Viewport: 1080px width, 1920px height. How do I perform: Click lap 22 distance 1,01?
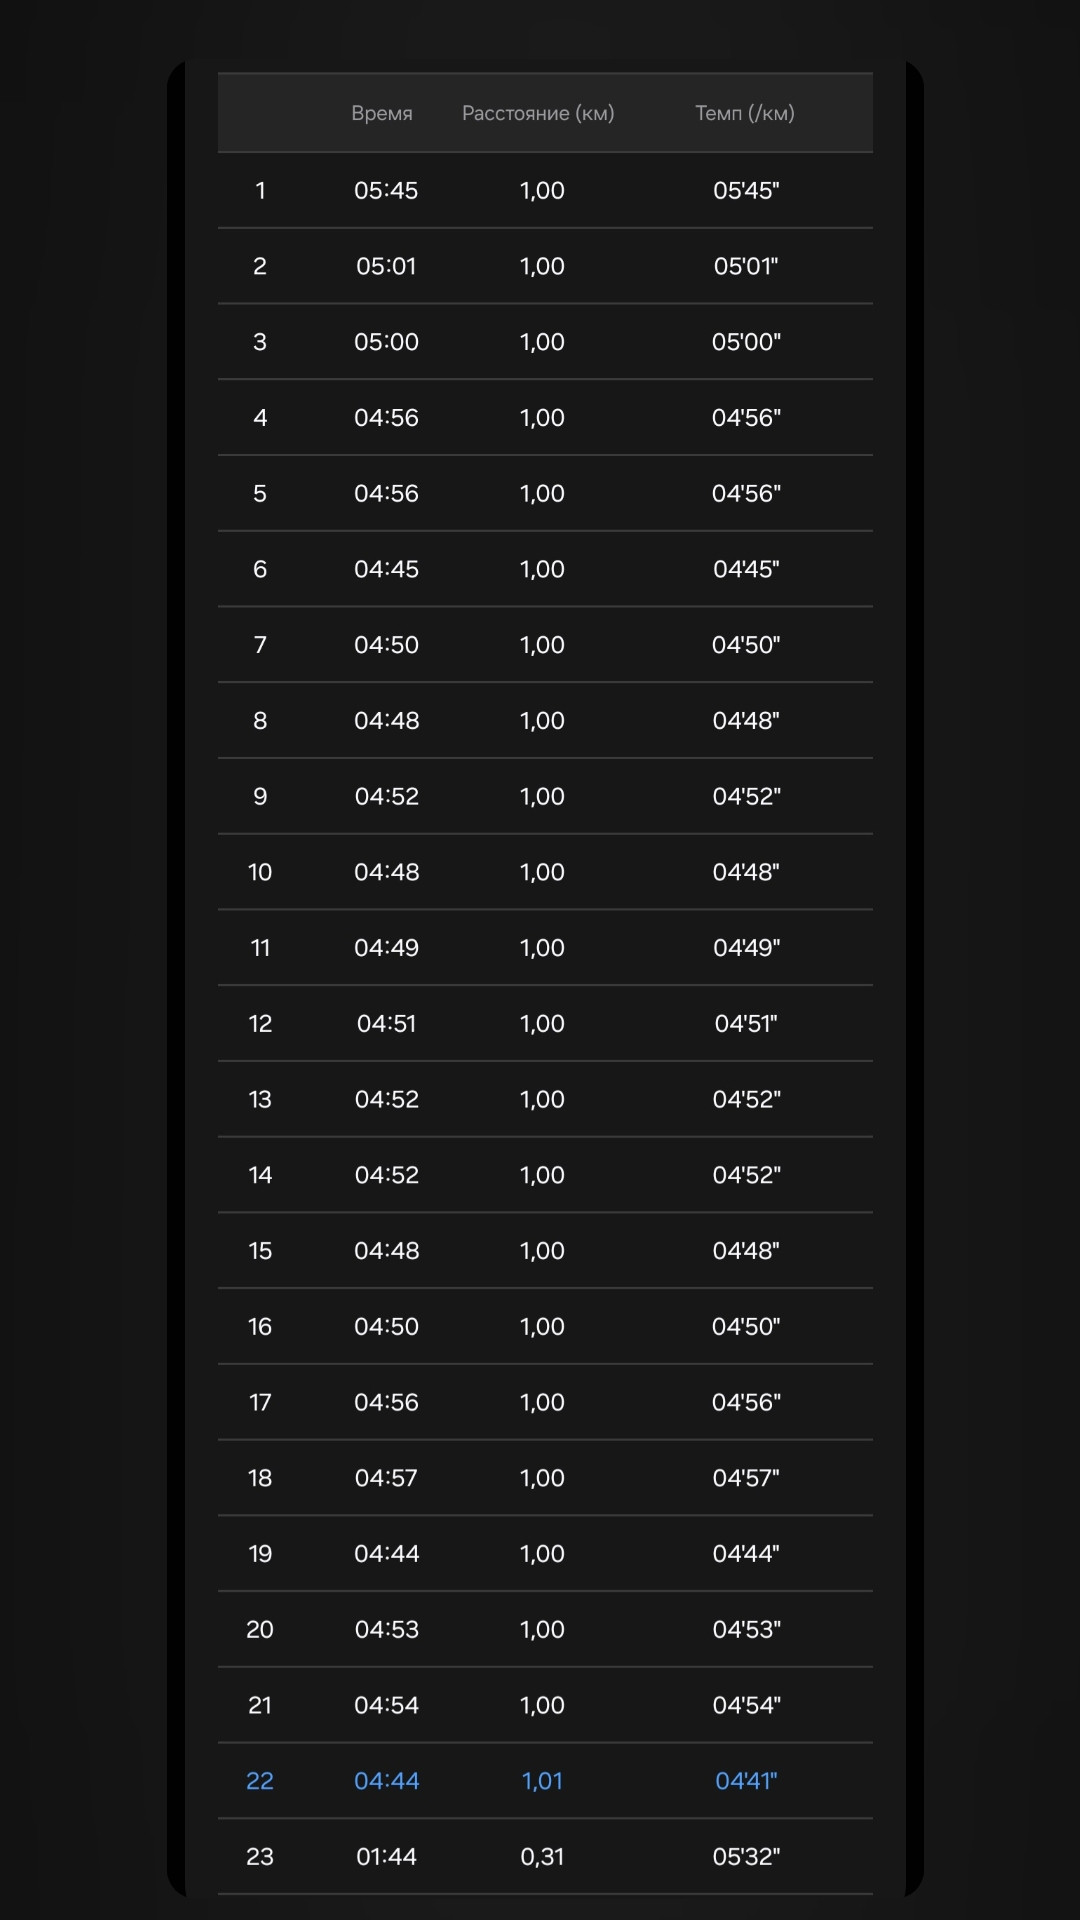[x=542, y=1781]
